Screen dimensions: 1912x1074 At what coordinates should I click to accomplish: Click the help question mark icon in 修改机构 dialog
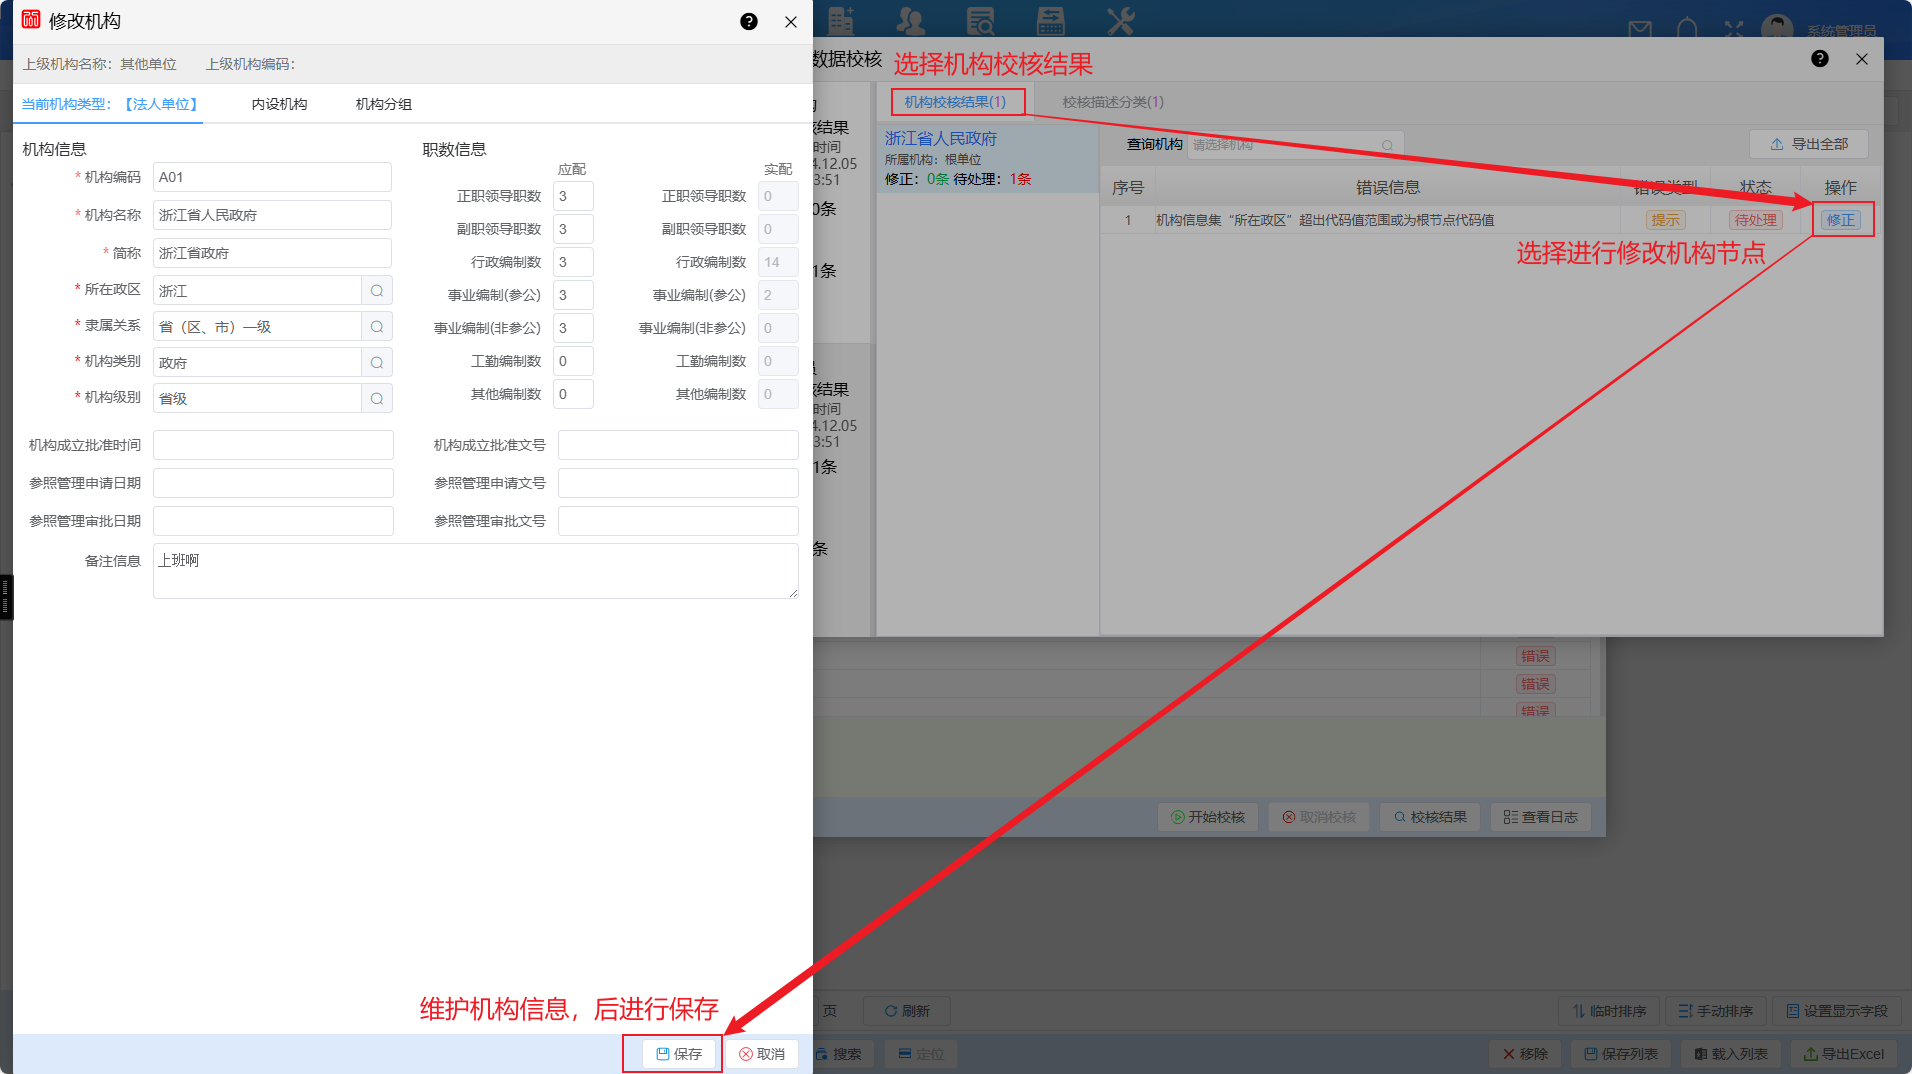748,22
